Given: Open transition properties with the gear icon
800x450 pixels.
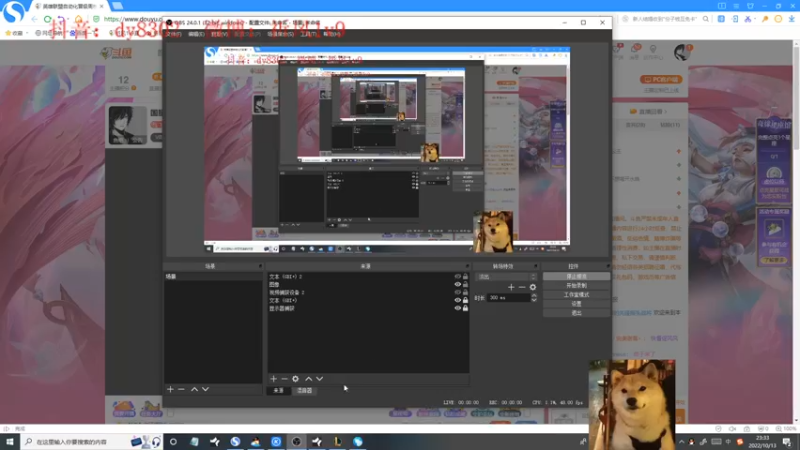Looking at the screenshot, I should coord(533,287).
